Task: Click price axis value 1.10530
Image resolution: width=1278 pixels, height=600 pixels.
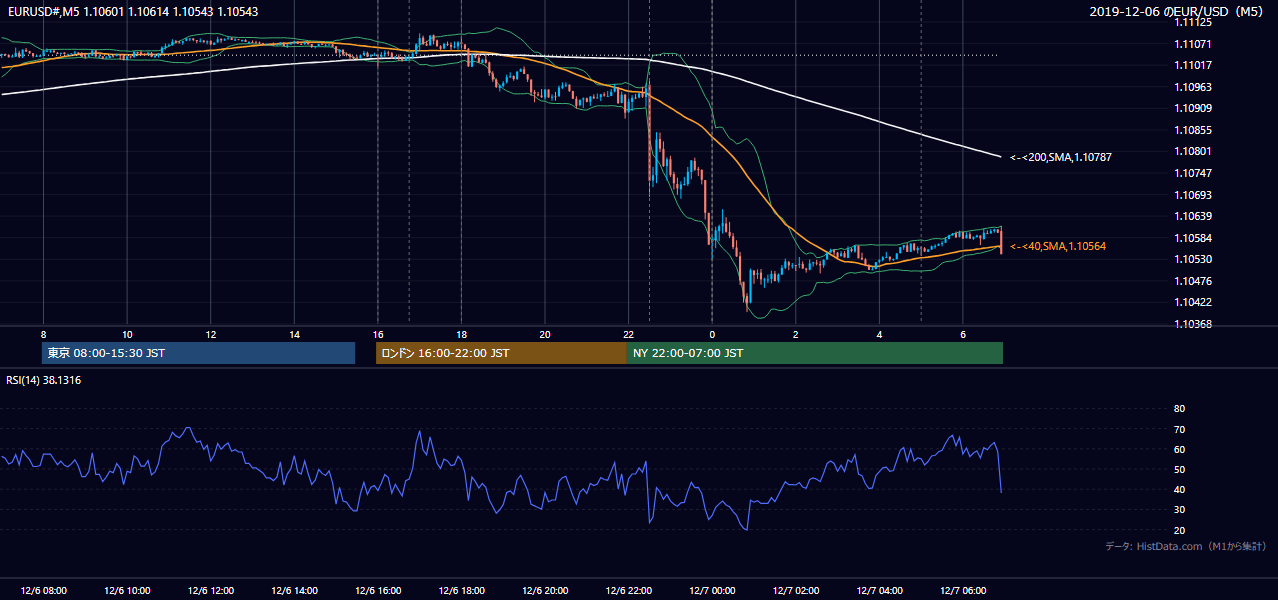Action: click(x=1194, y=259)
